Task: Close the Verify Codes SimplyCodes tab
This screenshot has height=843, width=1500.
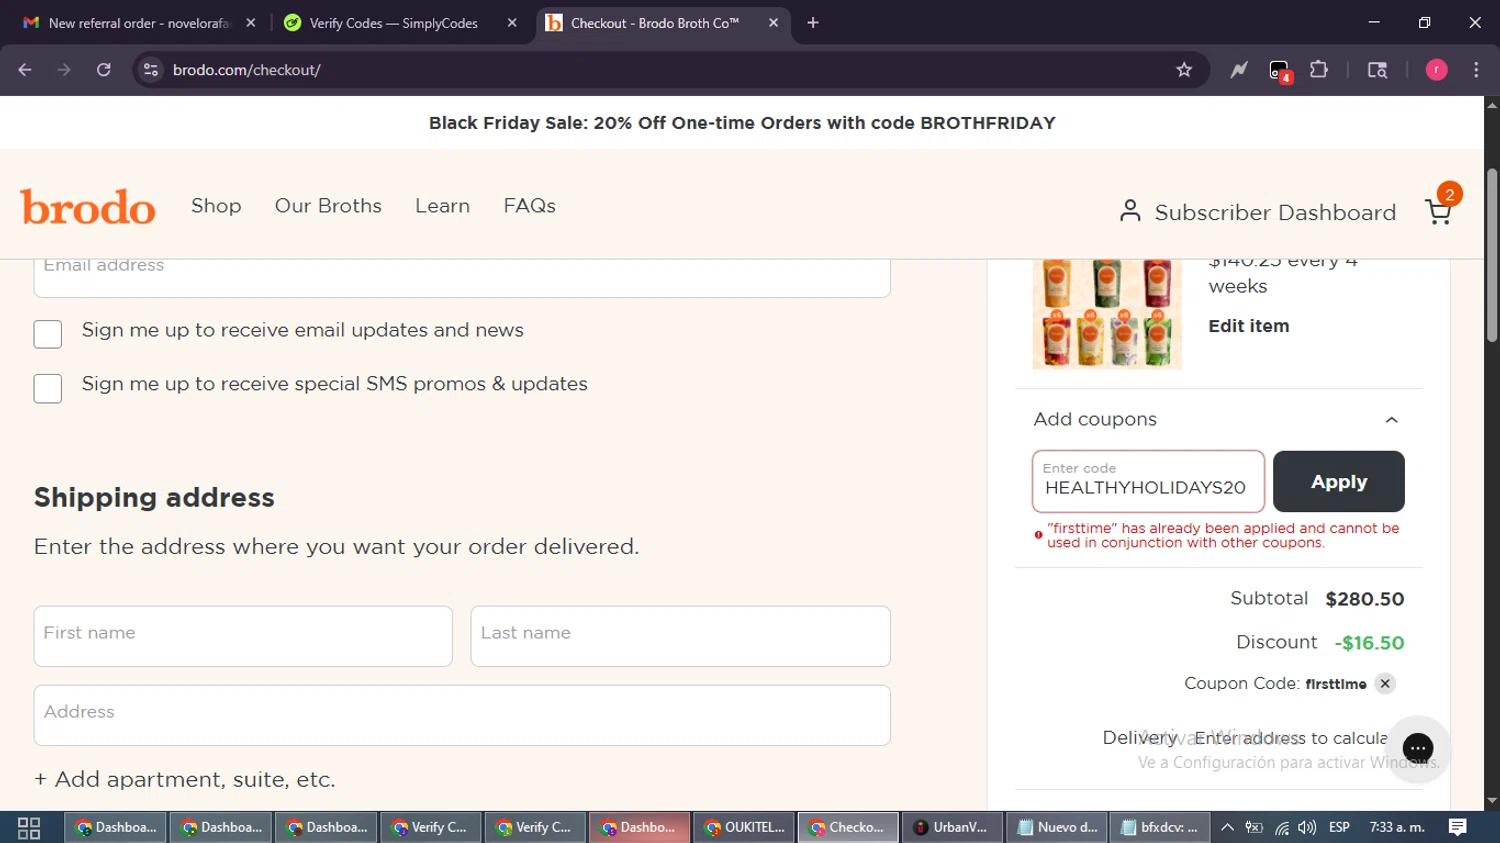Action: [x=512, y=23]
